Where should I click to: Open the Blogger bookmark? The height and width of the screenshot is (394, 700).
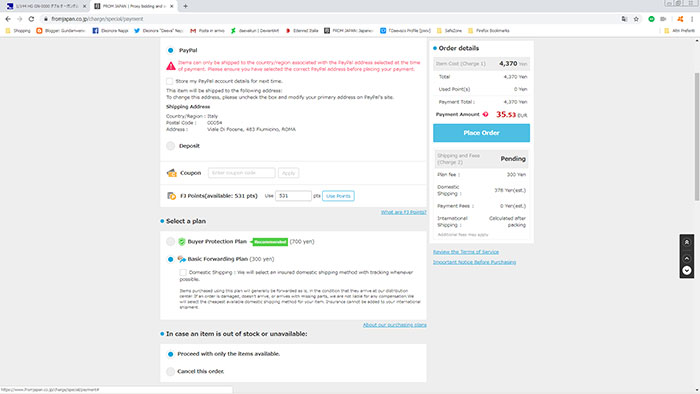(x=61, y=31)
